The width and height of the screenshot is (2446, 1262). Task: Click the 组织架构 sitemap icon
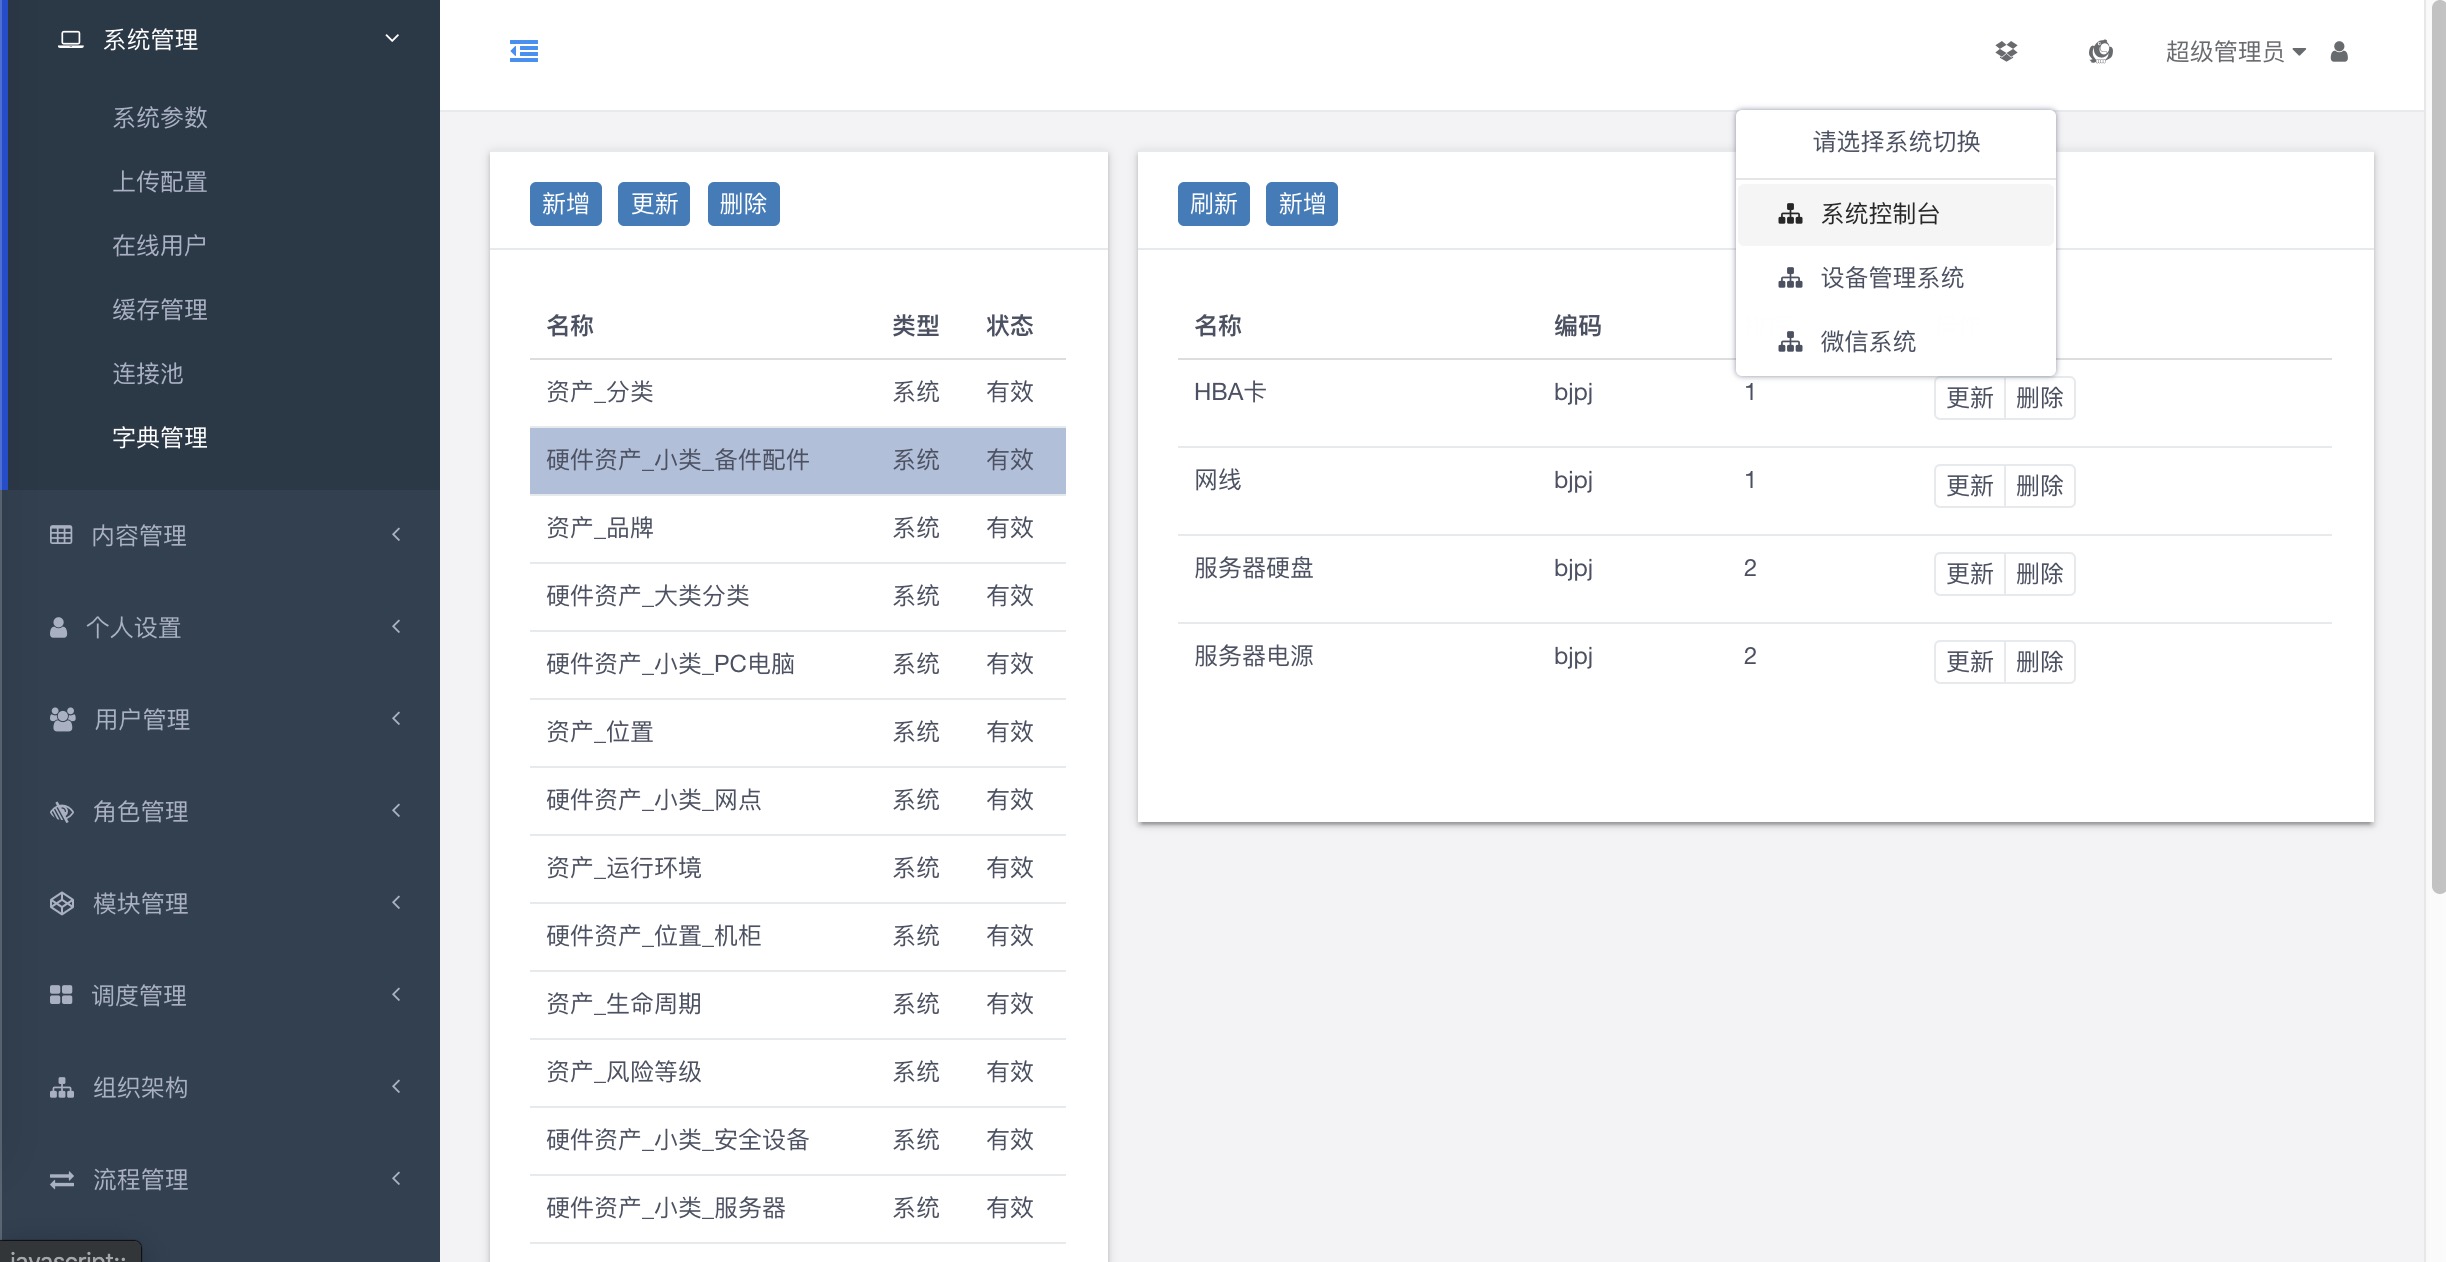pos(61,1087)
